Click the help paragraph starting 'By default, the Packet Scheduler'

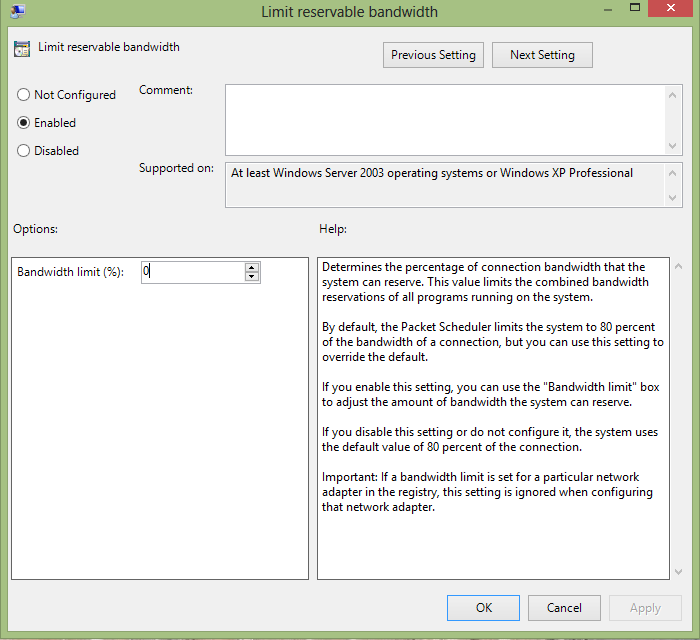(x=493, y=342)
